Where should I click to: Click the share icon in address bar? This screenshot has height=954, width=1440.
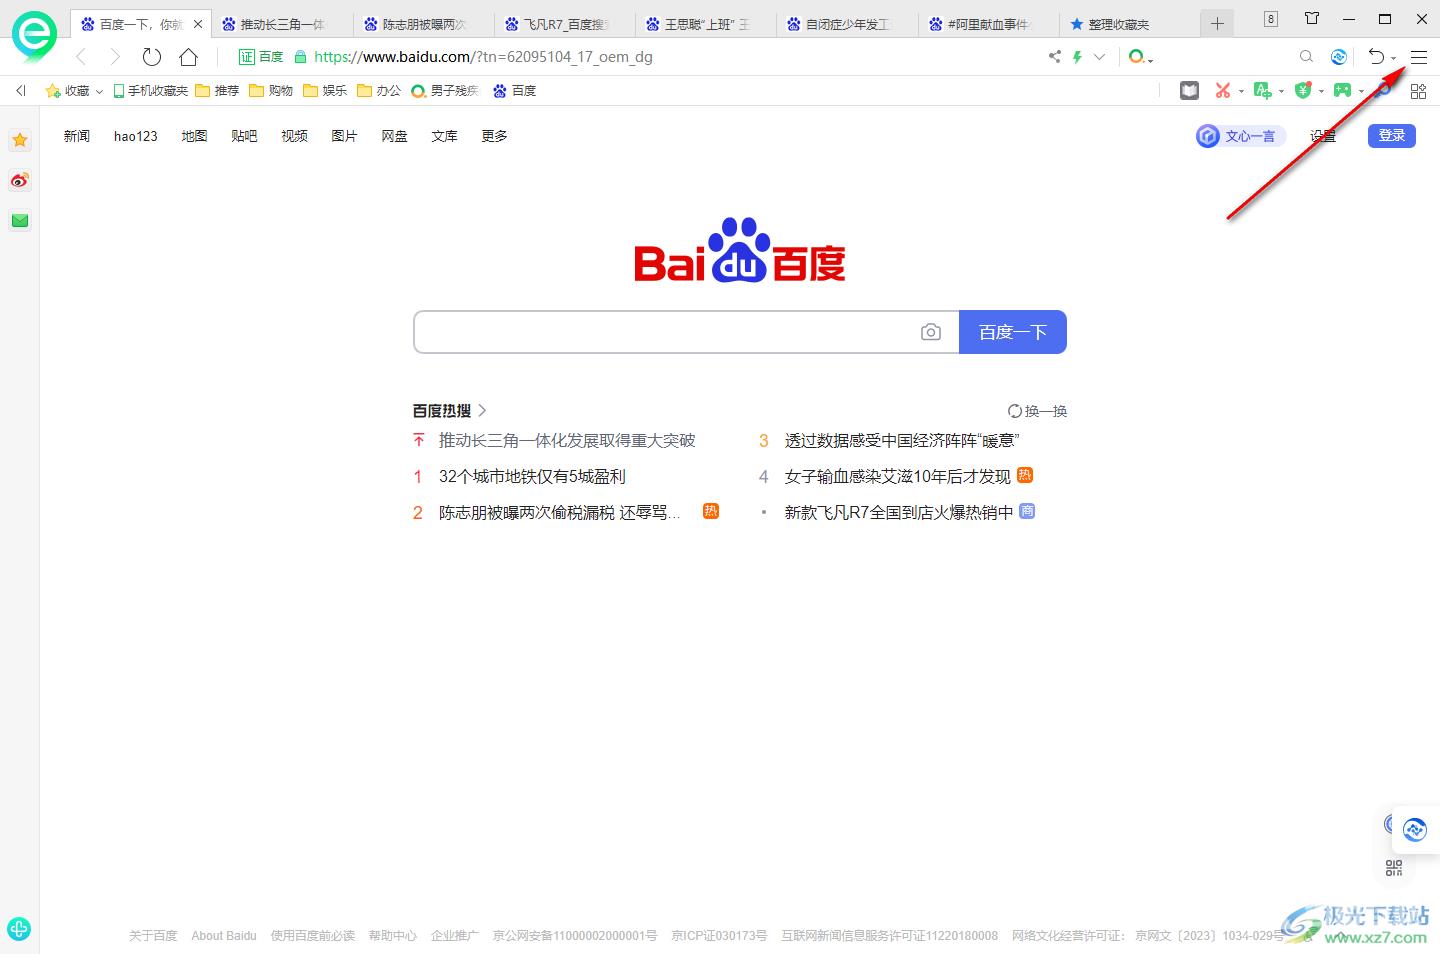[1054, 57]
